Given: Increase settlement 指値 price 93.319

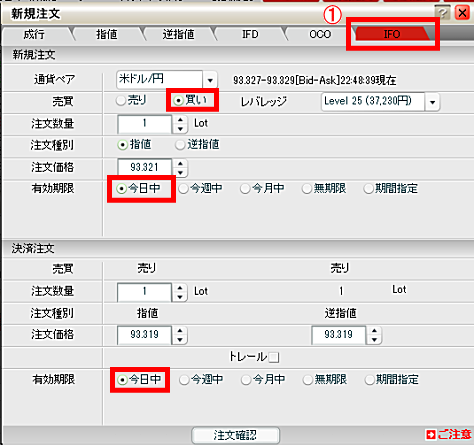Looking at the screenshot, I should coord(180,331).
